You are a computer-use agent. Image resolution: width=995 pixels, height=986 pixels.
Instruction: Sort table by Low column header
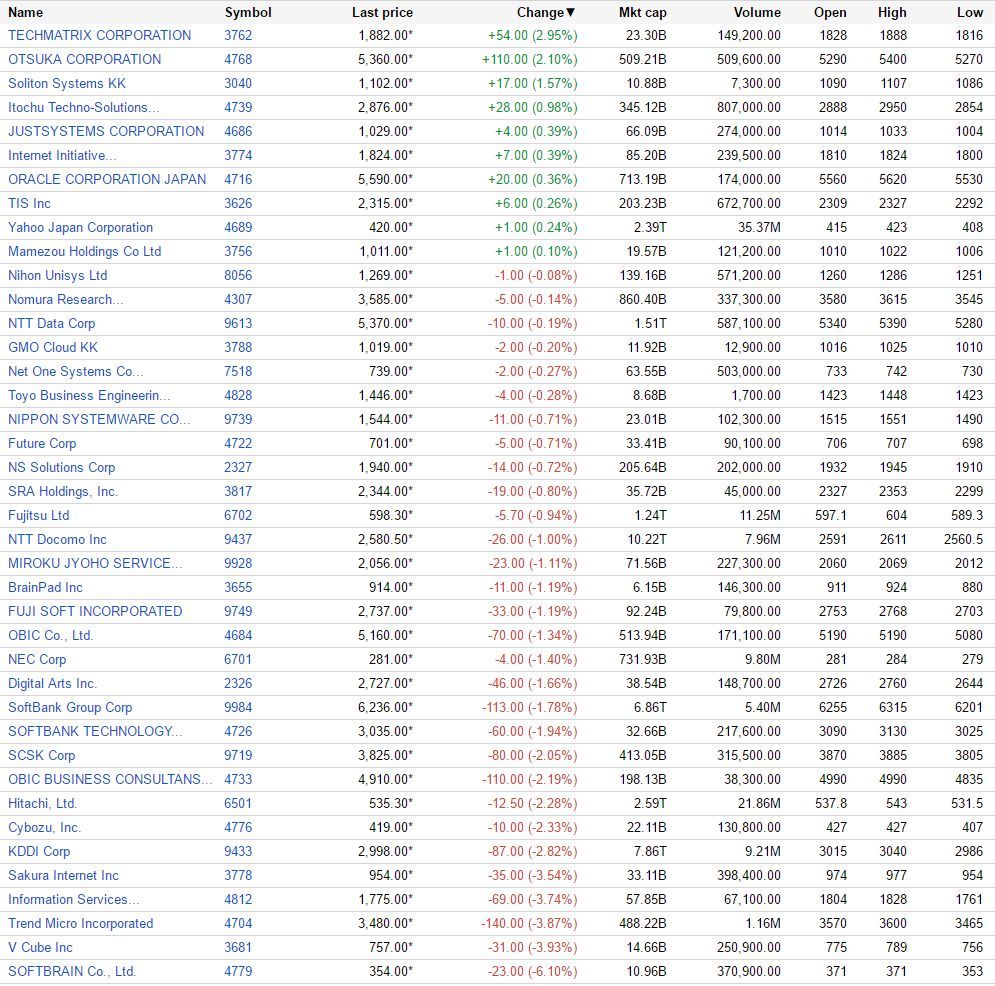pos(970,12)
